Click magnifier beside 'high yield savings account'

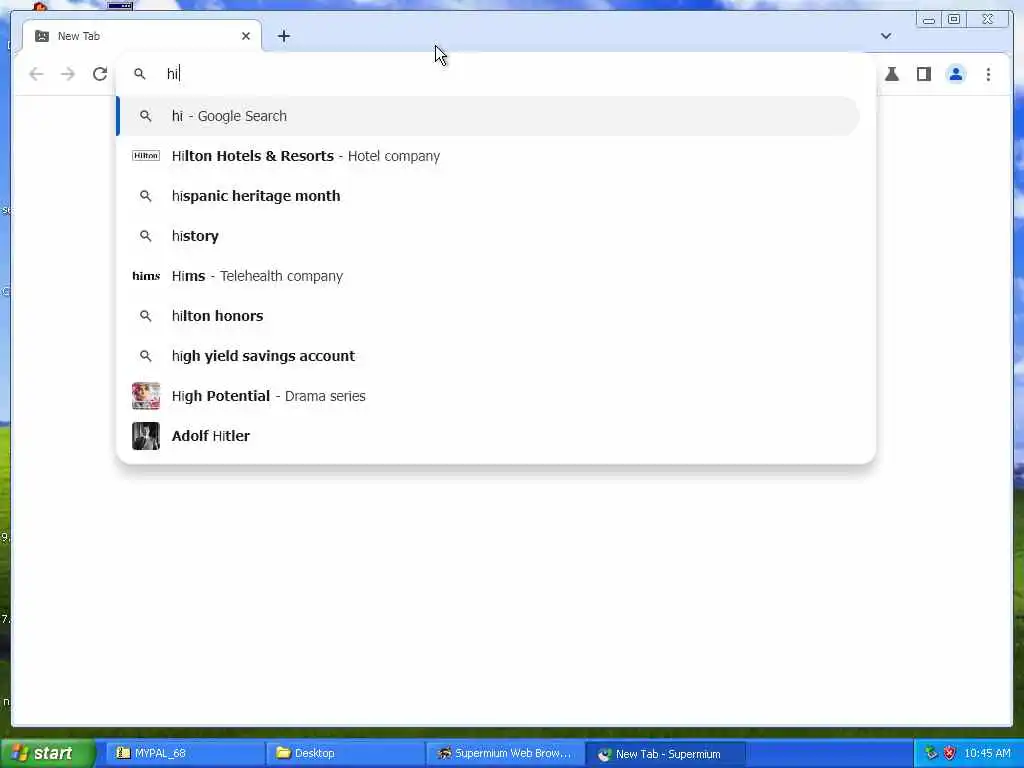tap(146, 356)
